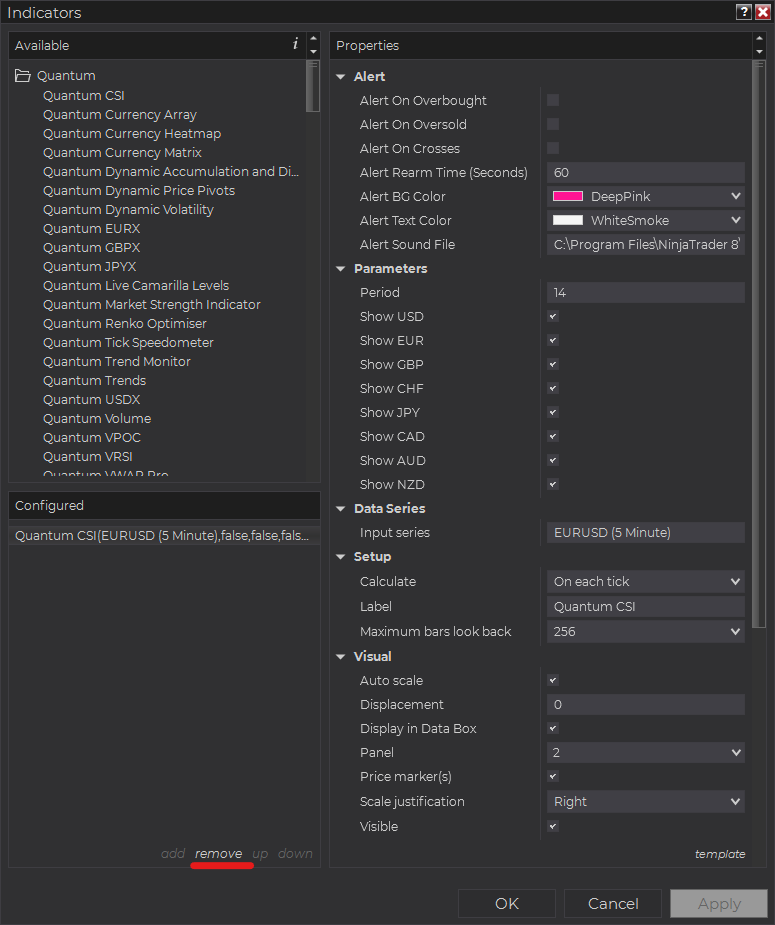The width and height of the screenshot is (775, 925).
Task: Click the up link under Configured
Action: 260,854
